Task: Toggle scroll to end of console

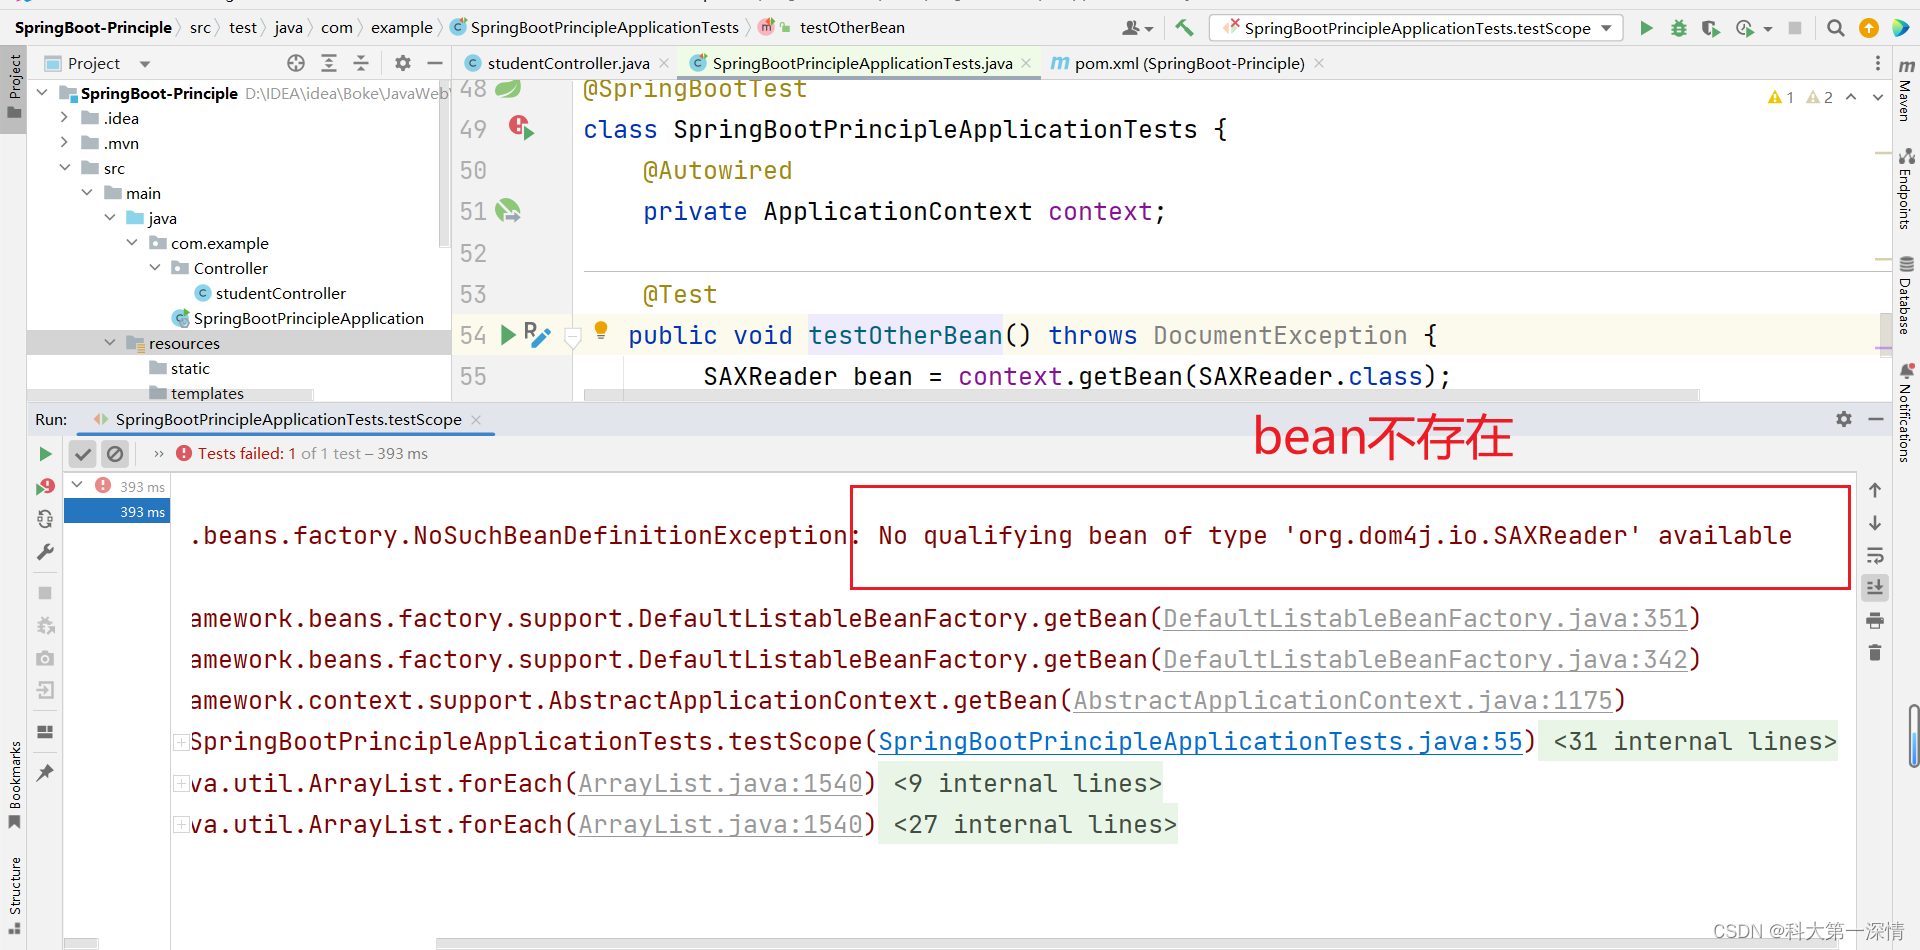Action: pos(1875,588)
